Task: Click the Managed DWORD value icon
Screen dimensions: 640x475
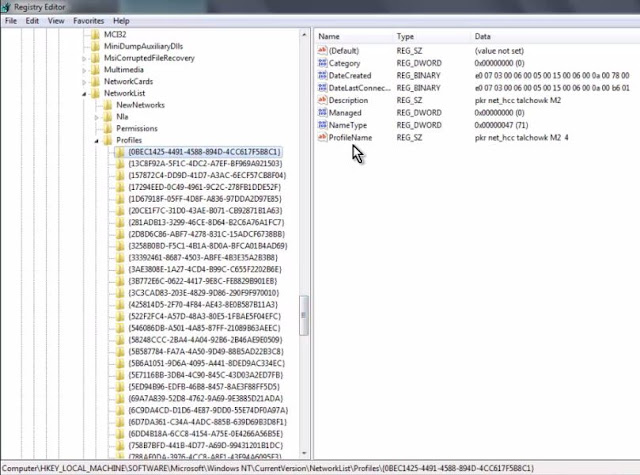Action: click(x=322, y=113)
